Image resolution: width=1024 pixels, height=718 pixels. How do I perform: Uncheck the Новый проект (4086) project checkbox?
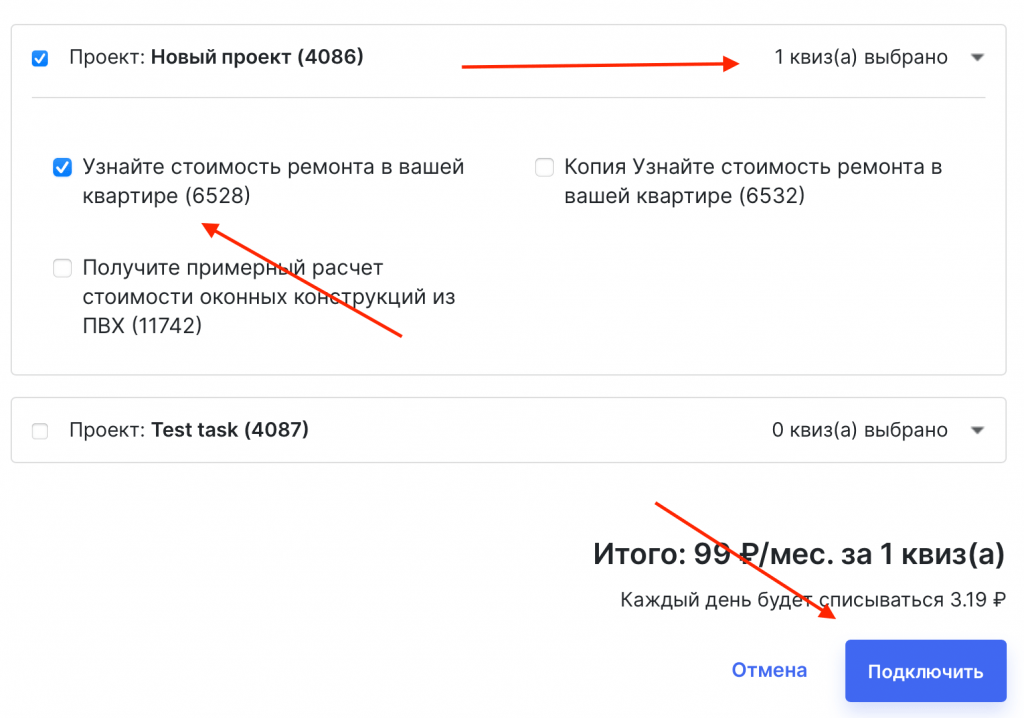40,58
